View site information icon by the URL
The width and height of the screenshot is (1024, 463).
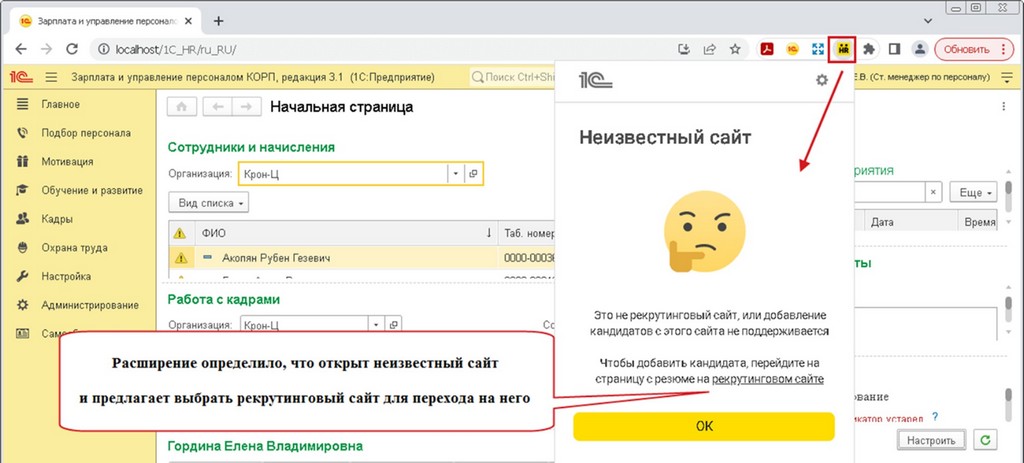(x=103, y=49)
